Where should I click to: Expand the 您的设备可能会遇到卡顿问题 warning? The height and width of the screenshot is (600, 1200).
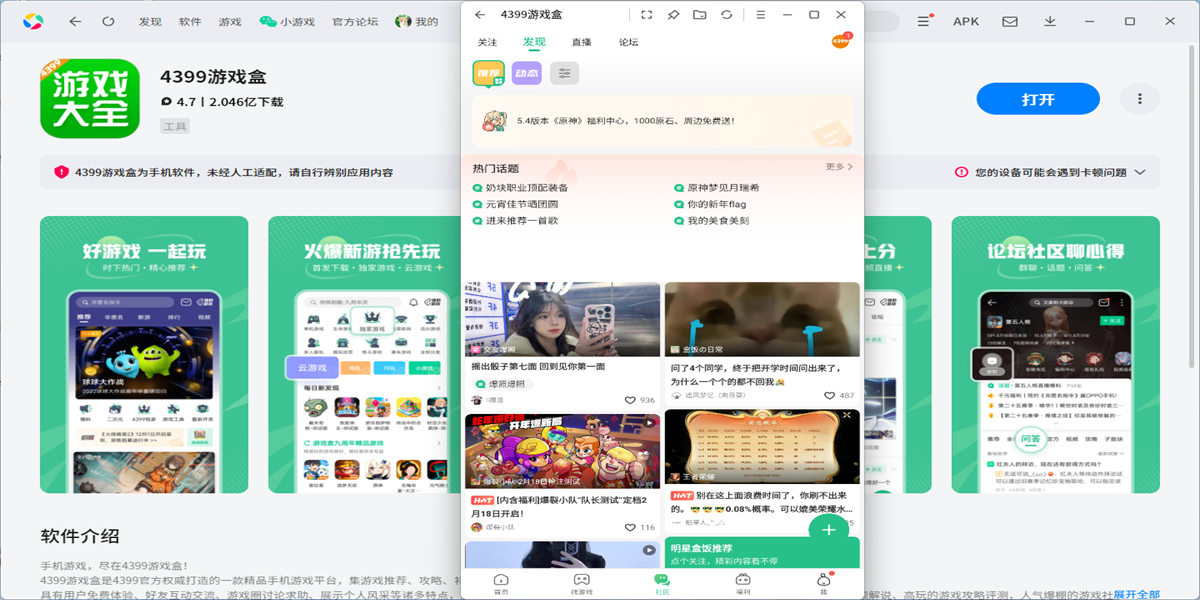point(1139,172)
